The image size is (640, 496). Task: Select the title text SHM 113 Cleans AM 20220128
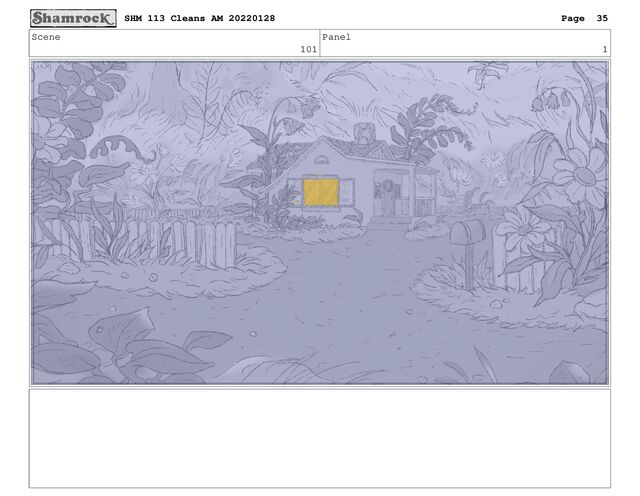tap(200, 18)
